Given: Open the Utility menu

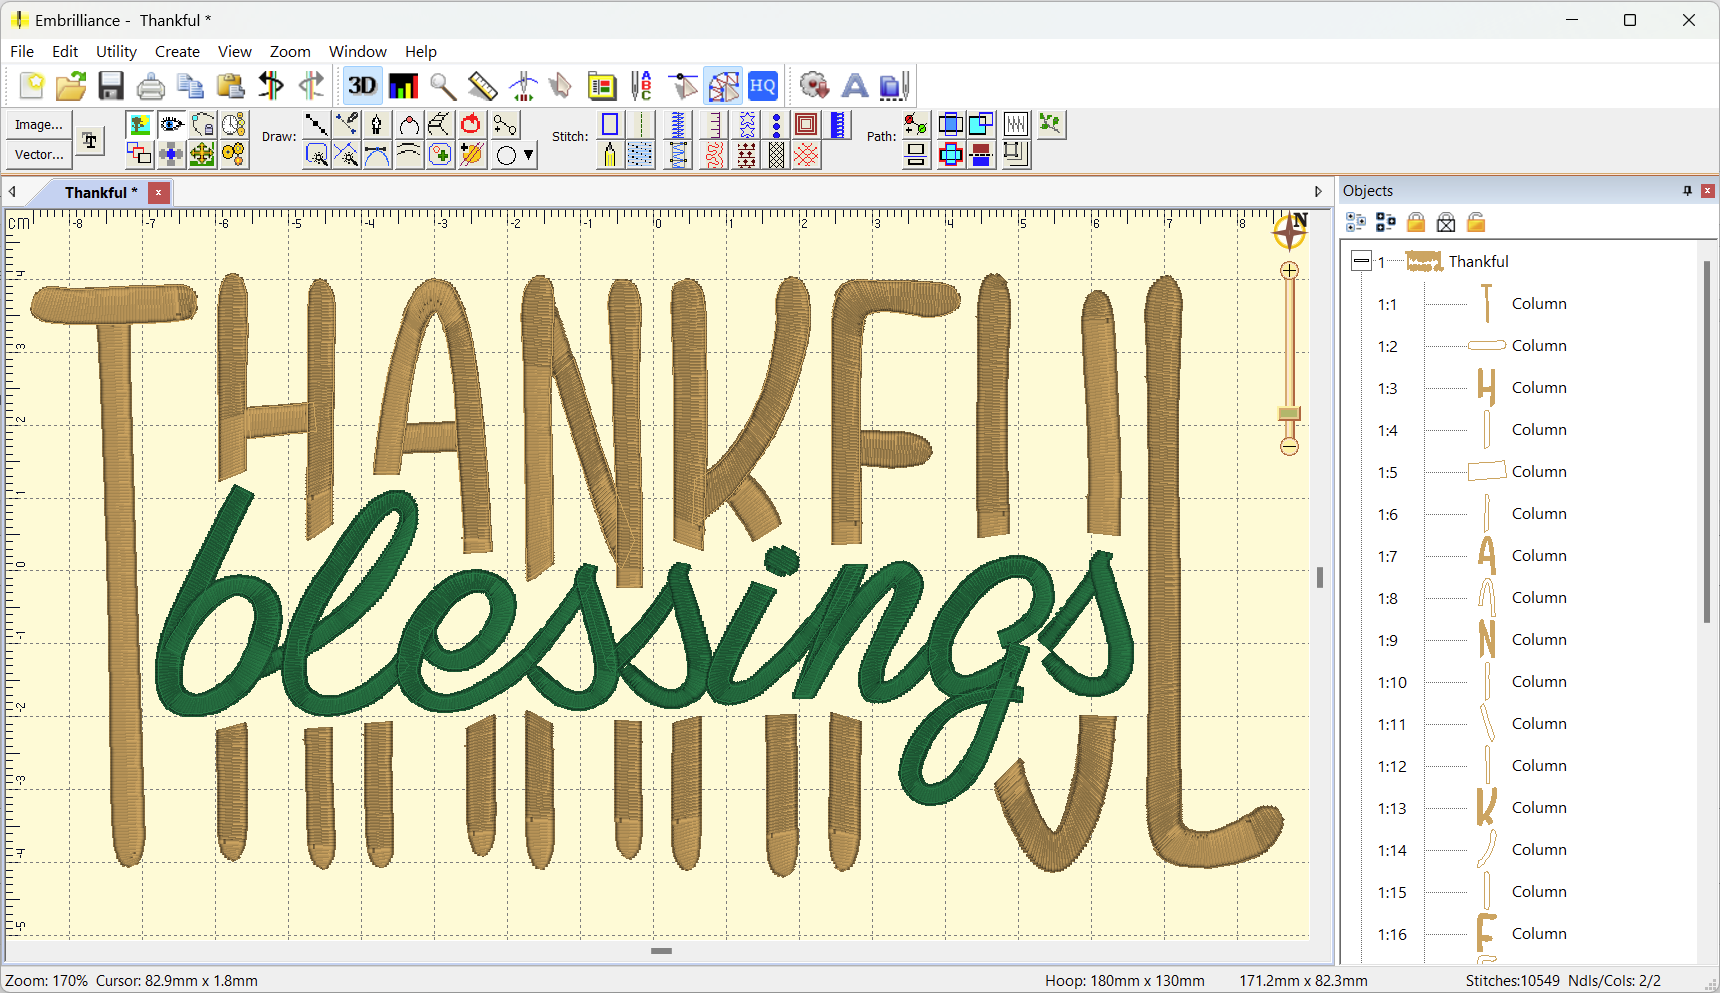Looking at the screenshot, I should (116, 52).
